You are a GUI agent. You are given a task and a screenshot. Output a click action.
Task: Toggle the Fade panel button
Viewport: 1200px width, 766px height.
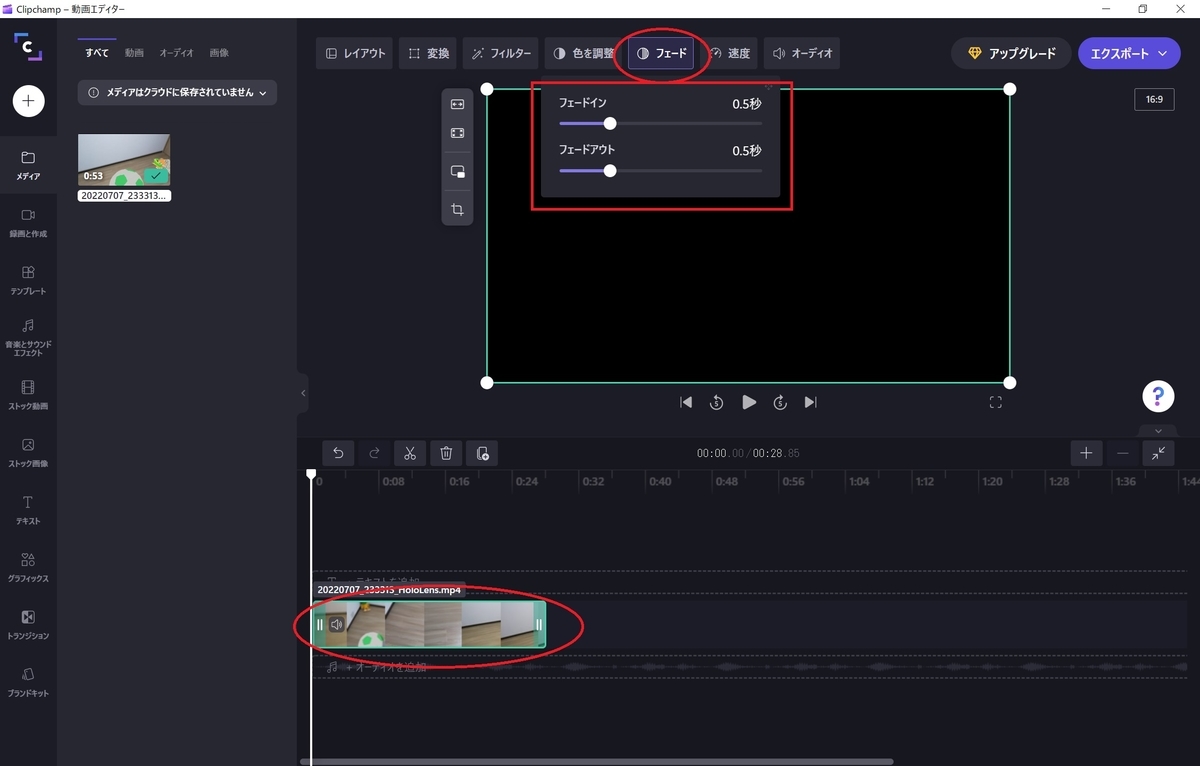click(x=661, y=54)
